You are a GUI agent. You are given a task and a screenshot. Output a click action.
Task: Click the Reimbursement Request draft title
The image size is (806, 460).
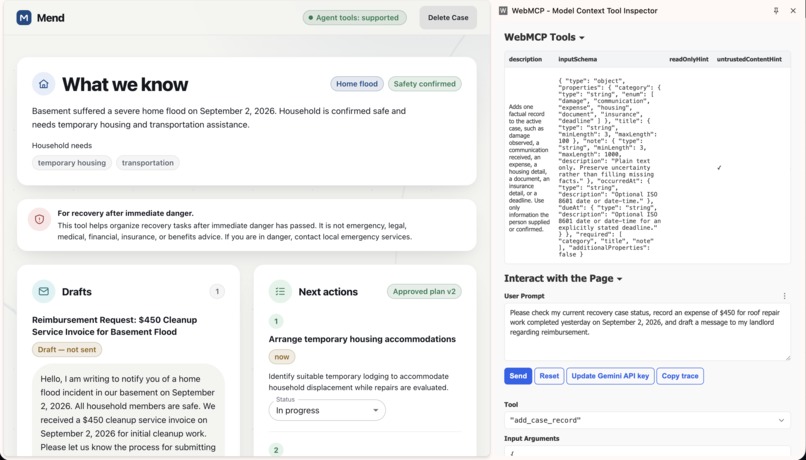[115, 326]
